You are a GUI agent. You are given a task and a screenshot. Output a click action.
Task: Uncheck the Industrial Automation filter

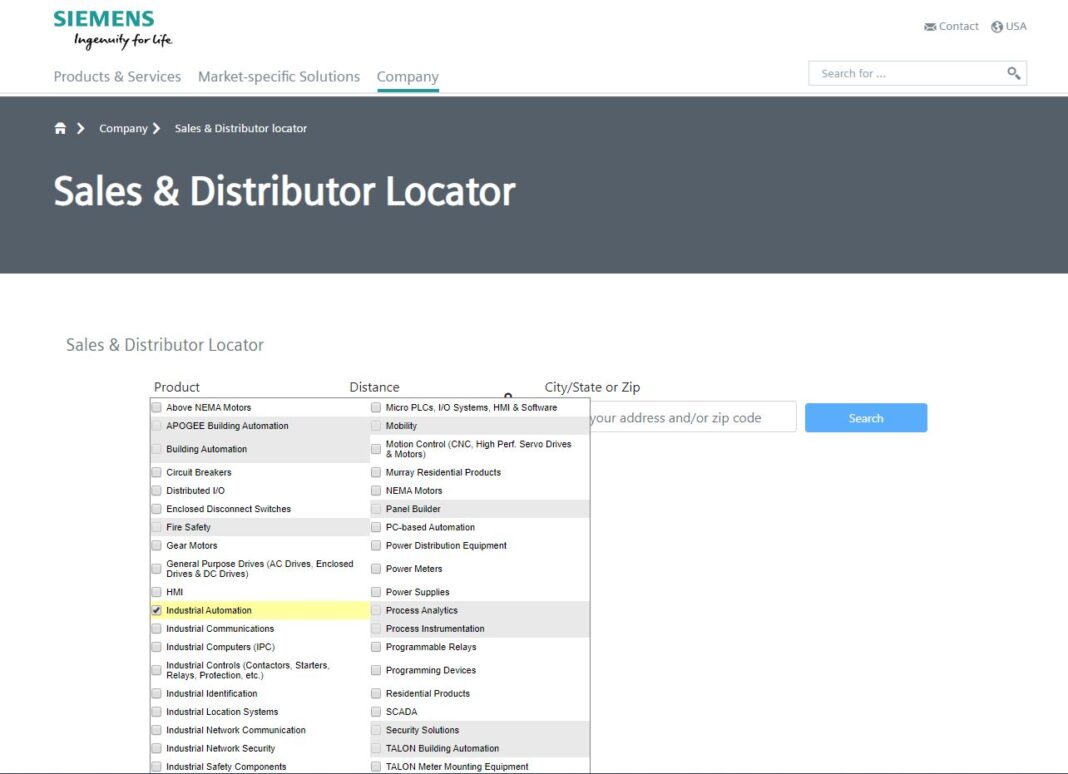click(156, 609)
